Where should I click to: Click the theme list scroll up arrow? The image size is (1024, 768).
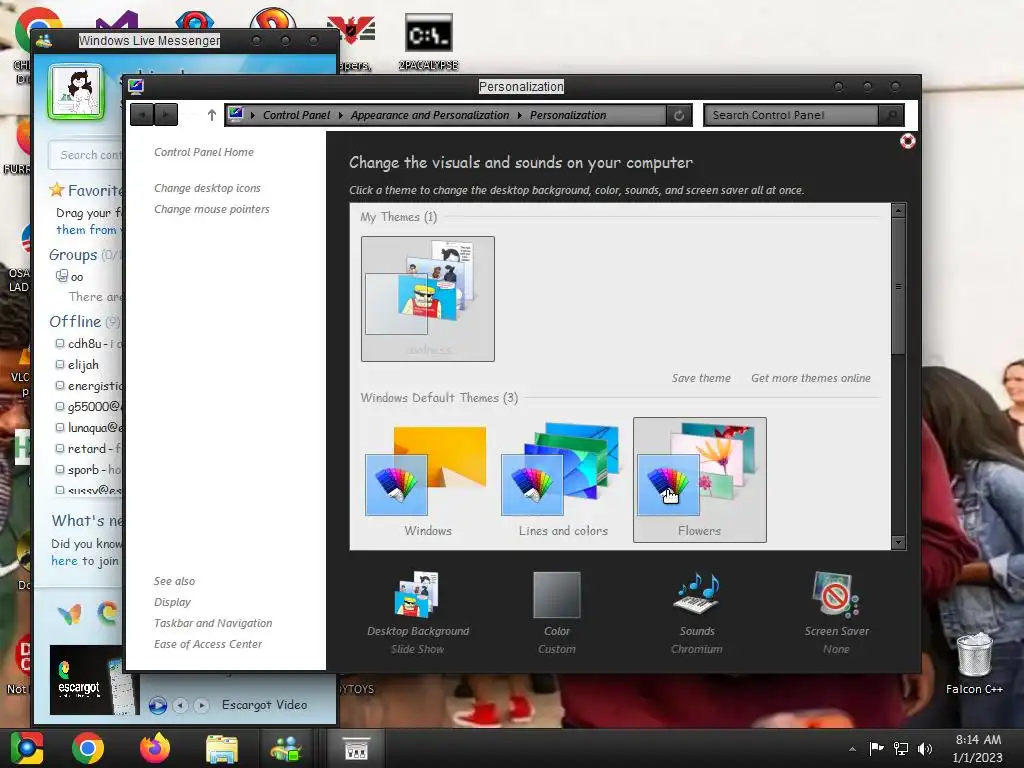(x=899, y=210)
